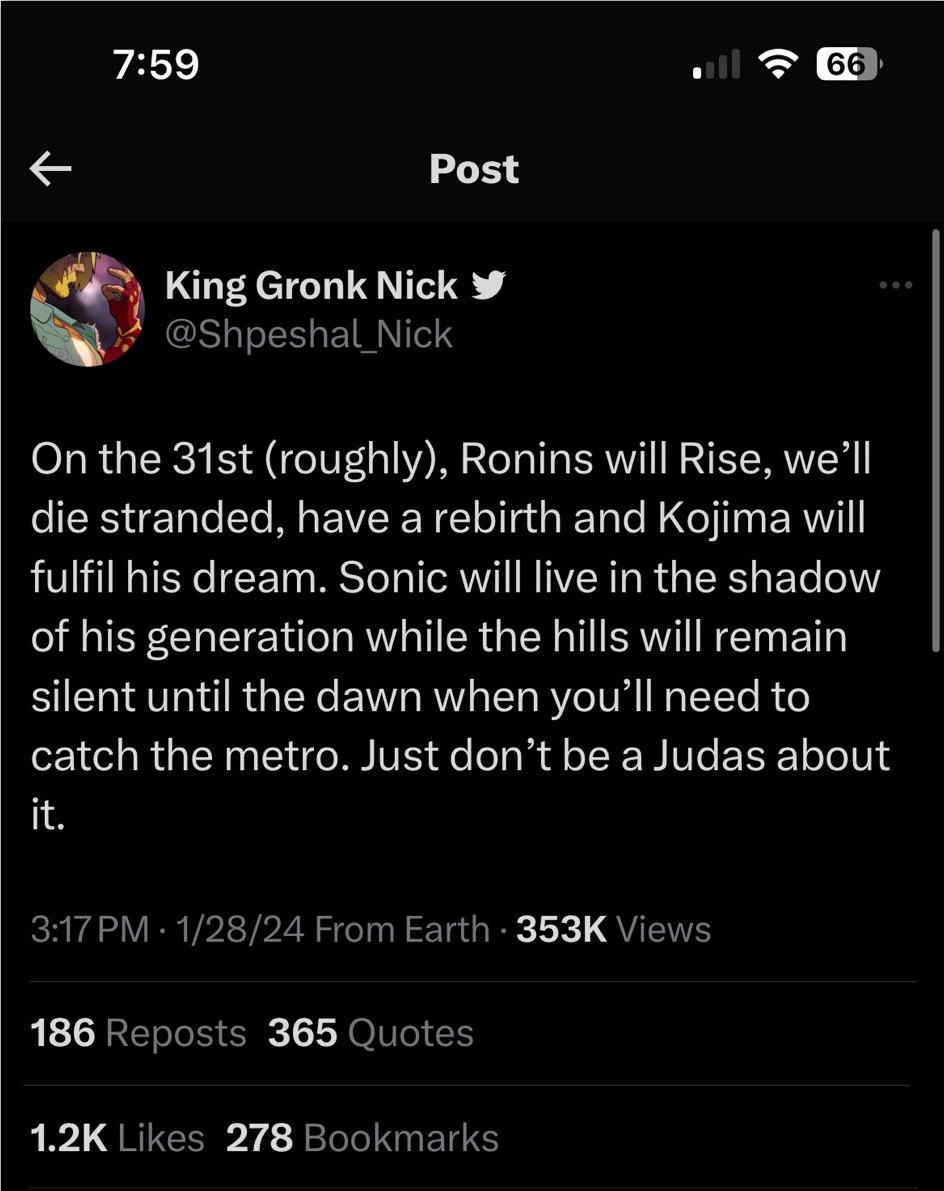Tap the From Earth location label
This screenshot has width=944, height=1191.
[x=402, y=929]
